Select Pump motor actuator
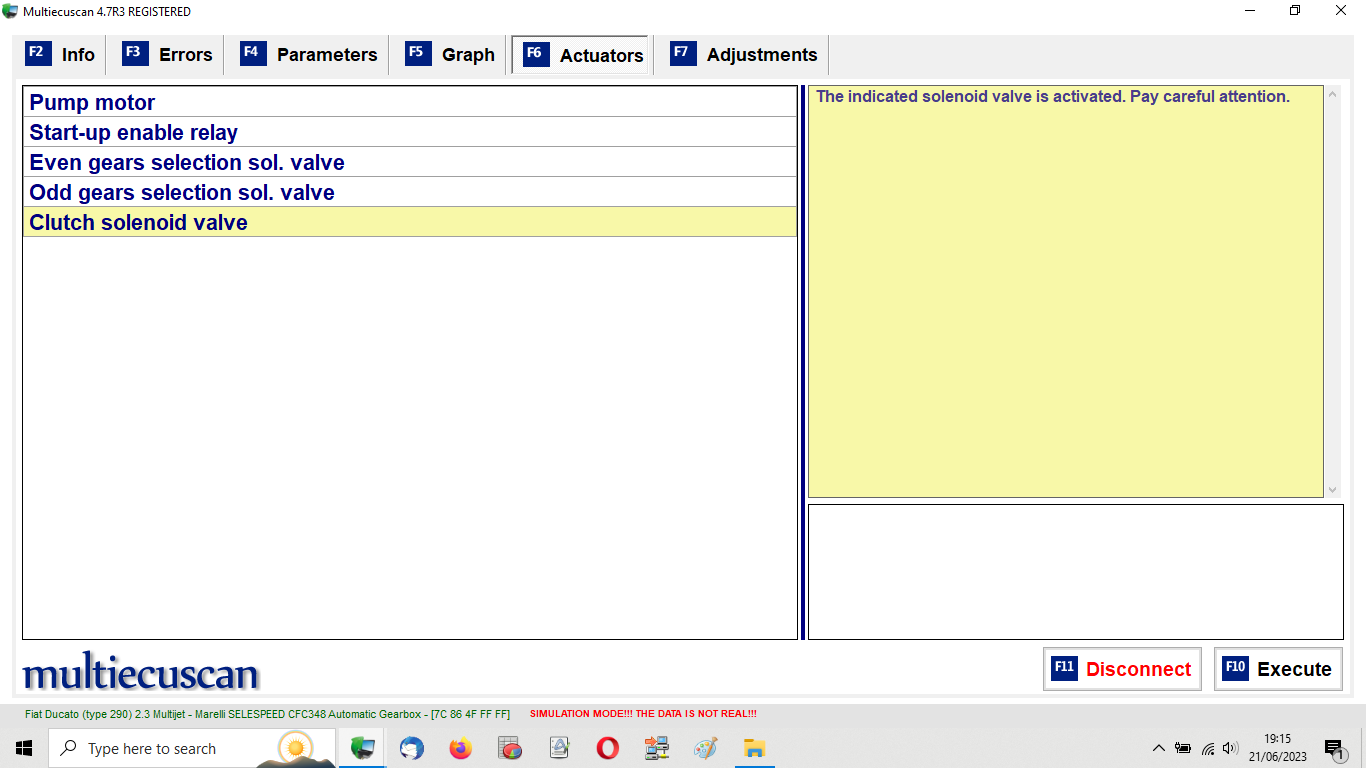Screen dimensions: 1366x768 point(410,102)
